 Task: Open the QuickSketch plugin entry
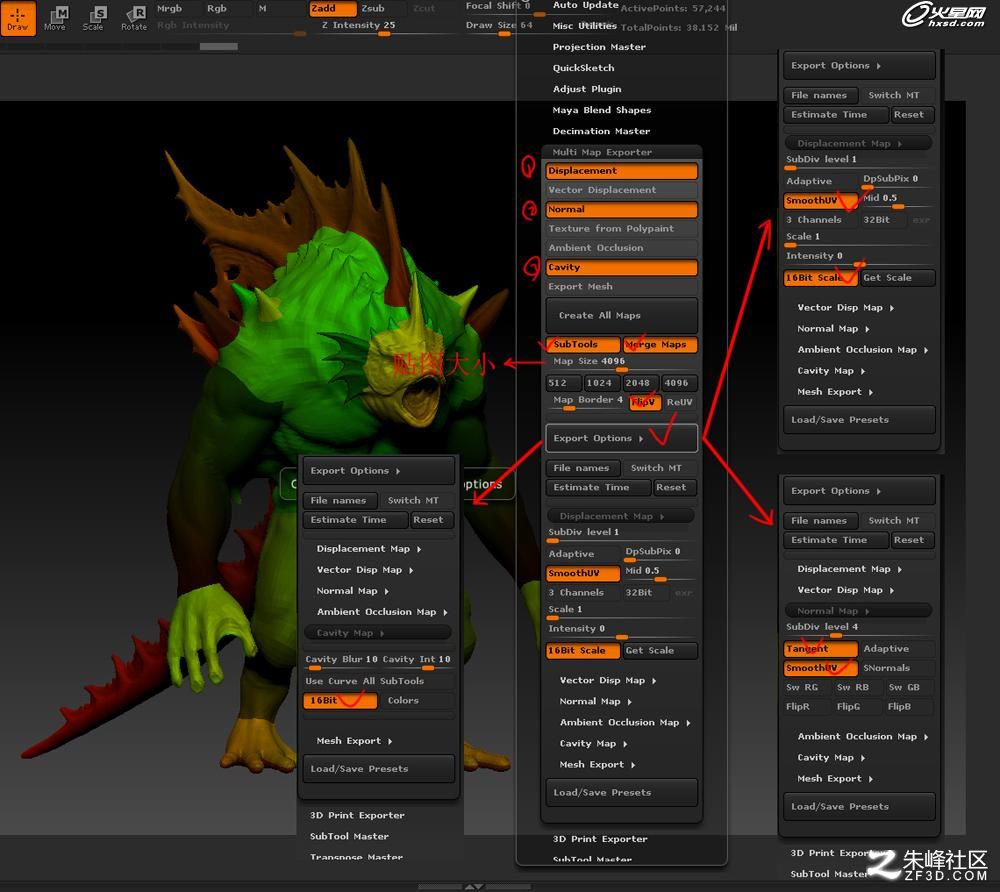pyautogui.click(x=584, y=68)
